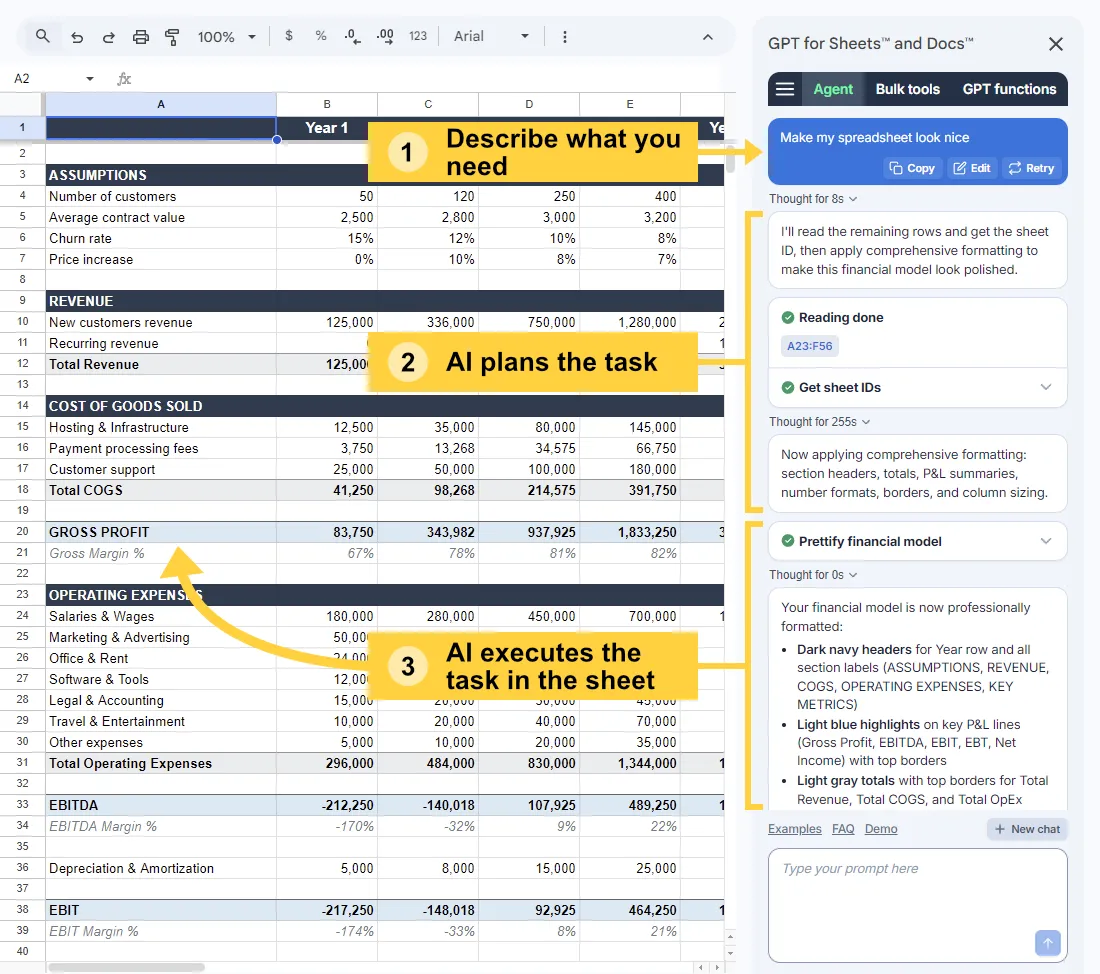Start a New chat
1100x974 pixels.
pyautogui.click(x=1027, y=828)
